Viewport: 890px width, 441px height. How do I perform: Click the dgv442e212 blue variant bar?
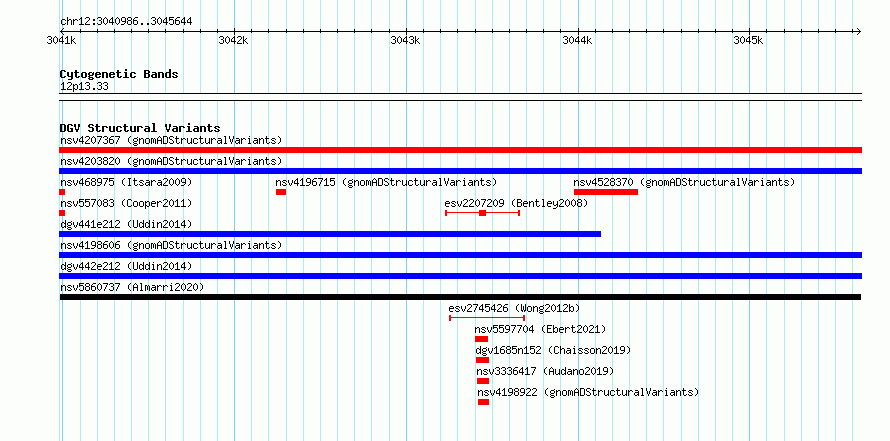[x=460, y=276]
